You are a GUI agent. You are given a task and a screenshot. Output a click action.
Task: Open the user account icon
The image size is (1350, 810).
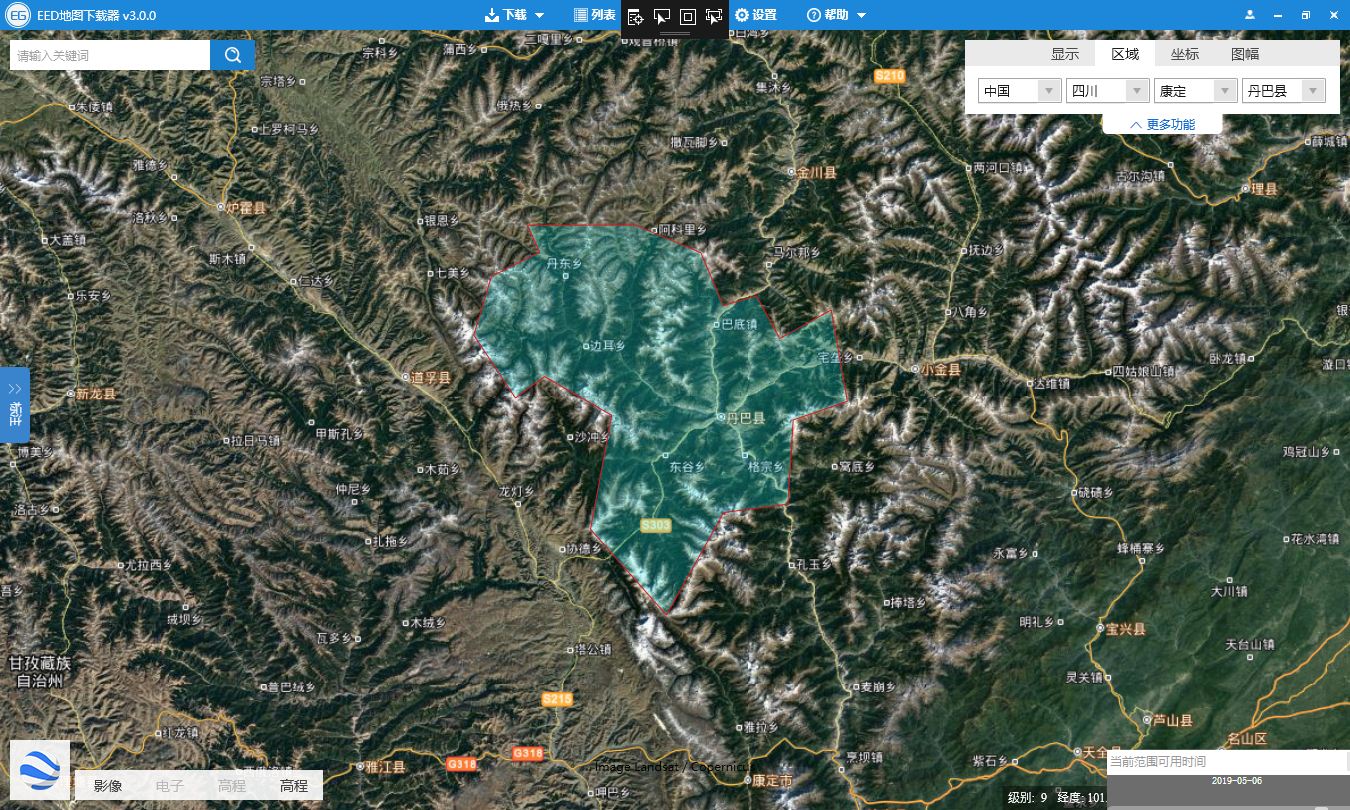point(1250,15)
